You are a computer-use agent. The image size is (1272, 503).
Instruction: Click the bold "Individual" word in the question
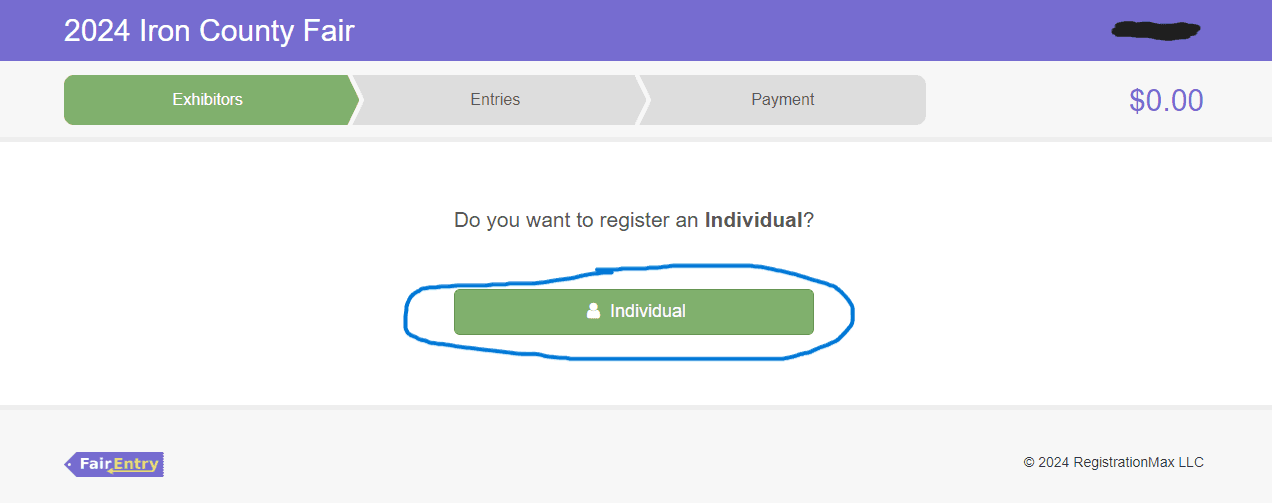(754, 220)
